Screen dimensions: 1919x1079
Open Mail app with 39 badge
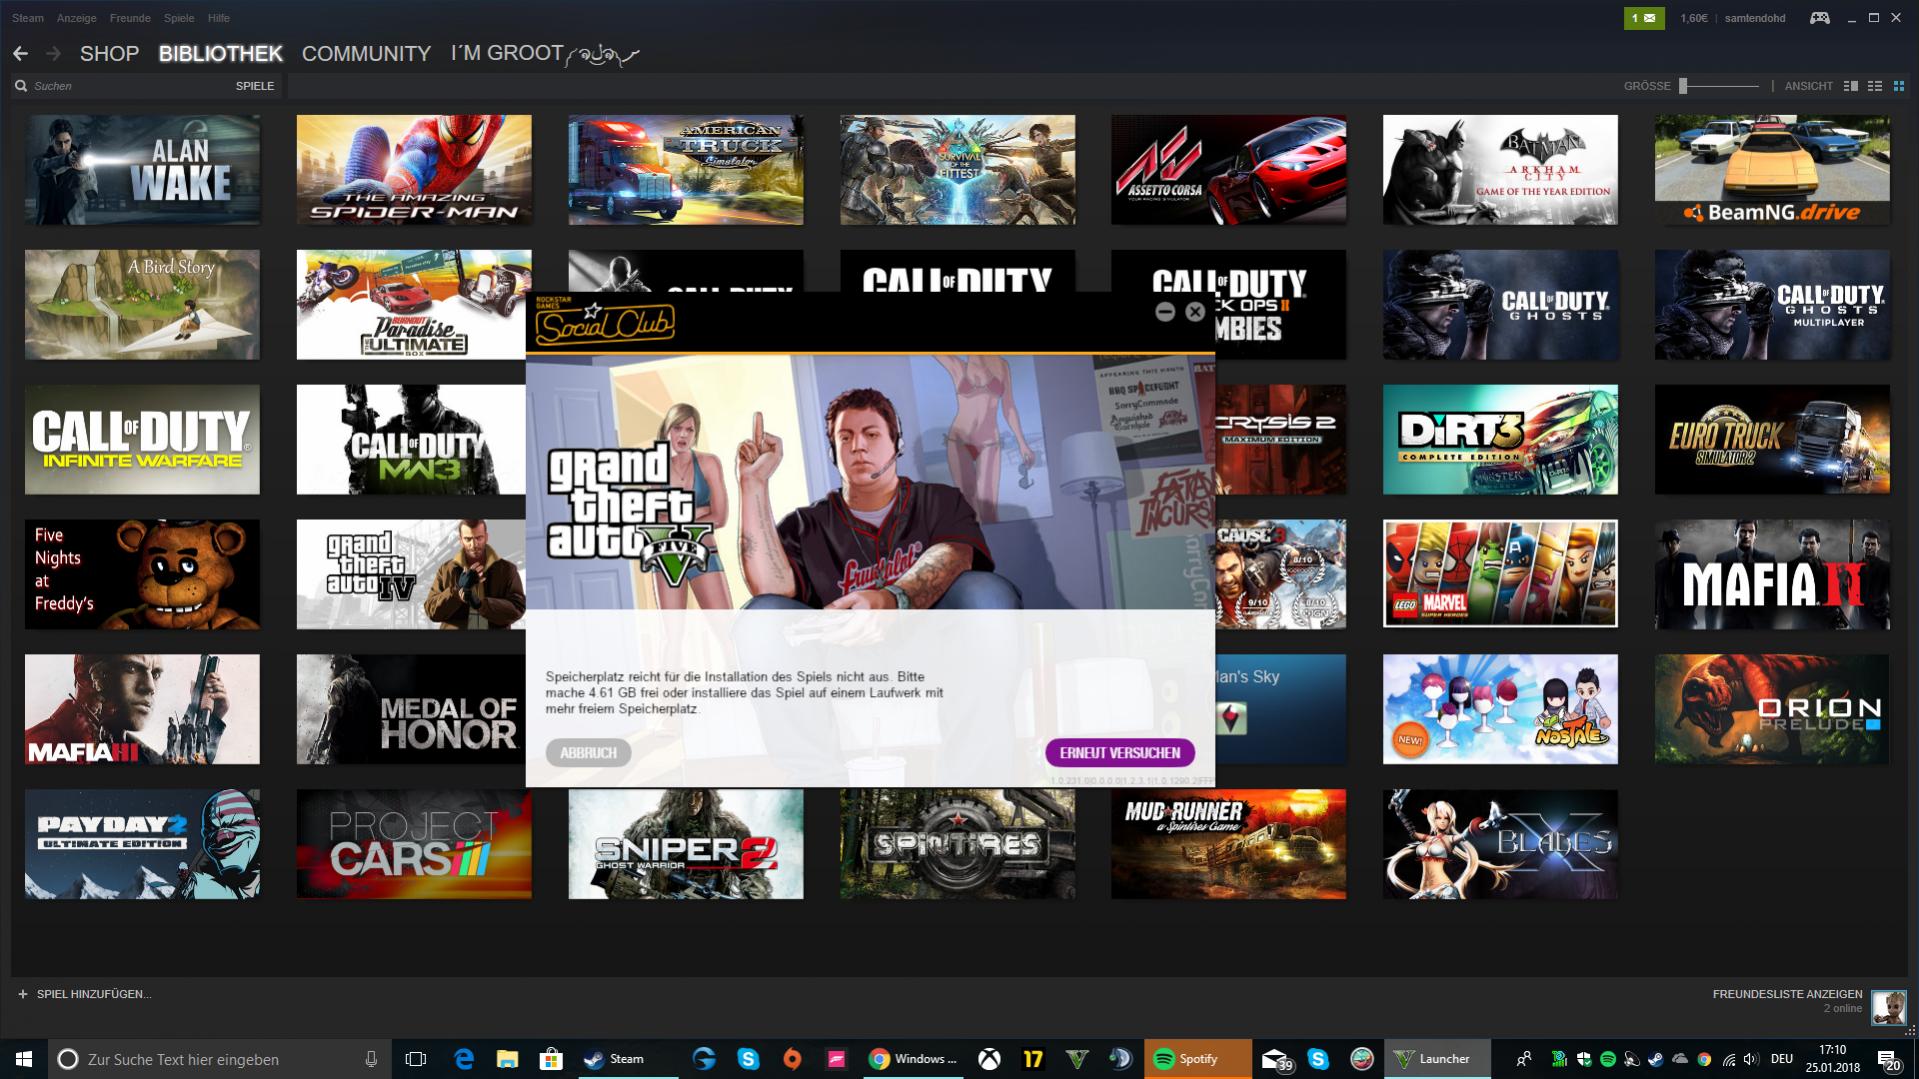point(1276,1059)
